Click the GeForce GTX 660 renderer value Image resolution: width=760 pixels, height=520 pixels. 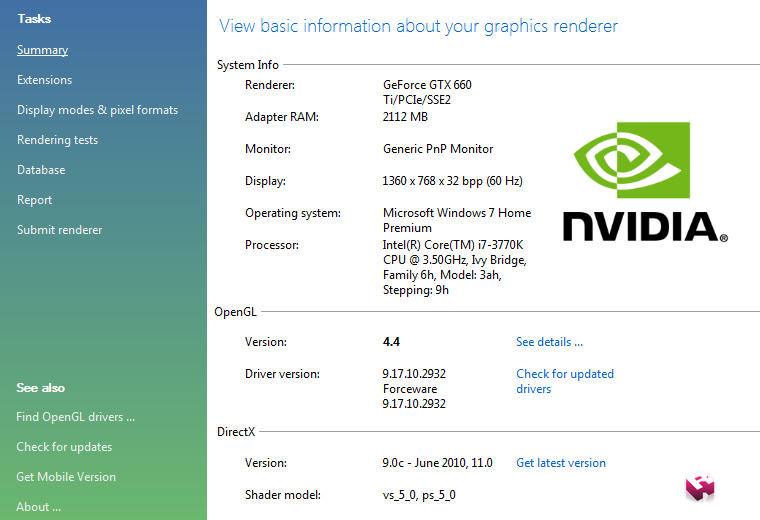(x=427, y=92)
